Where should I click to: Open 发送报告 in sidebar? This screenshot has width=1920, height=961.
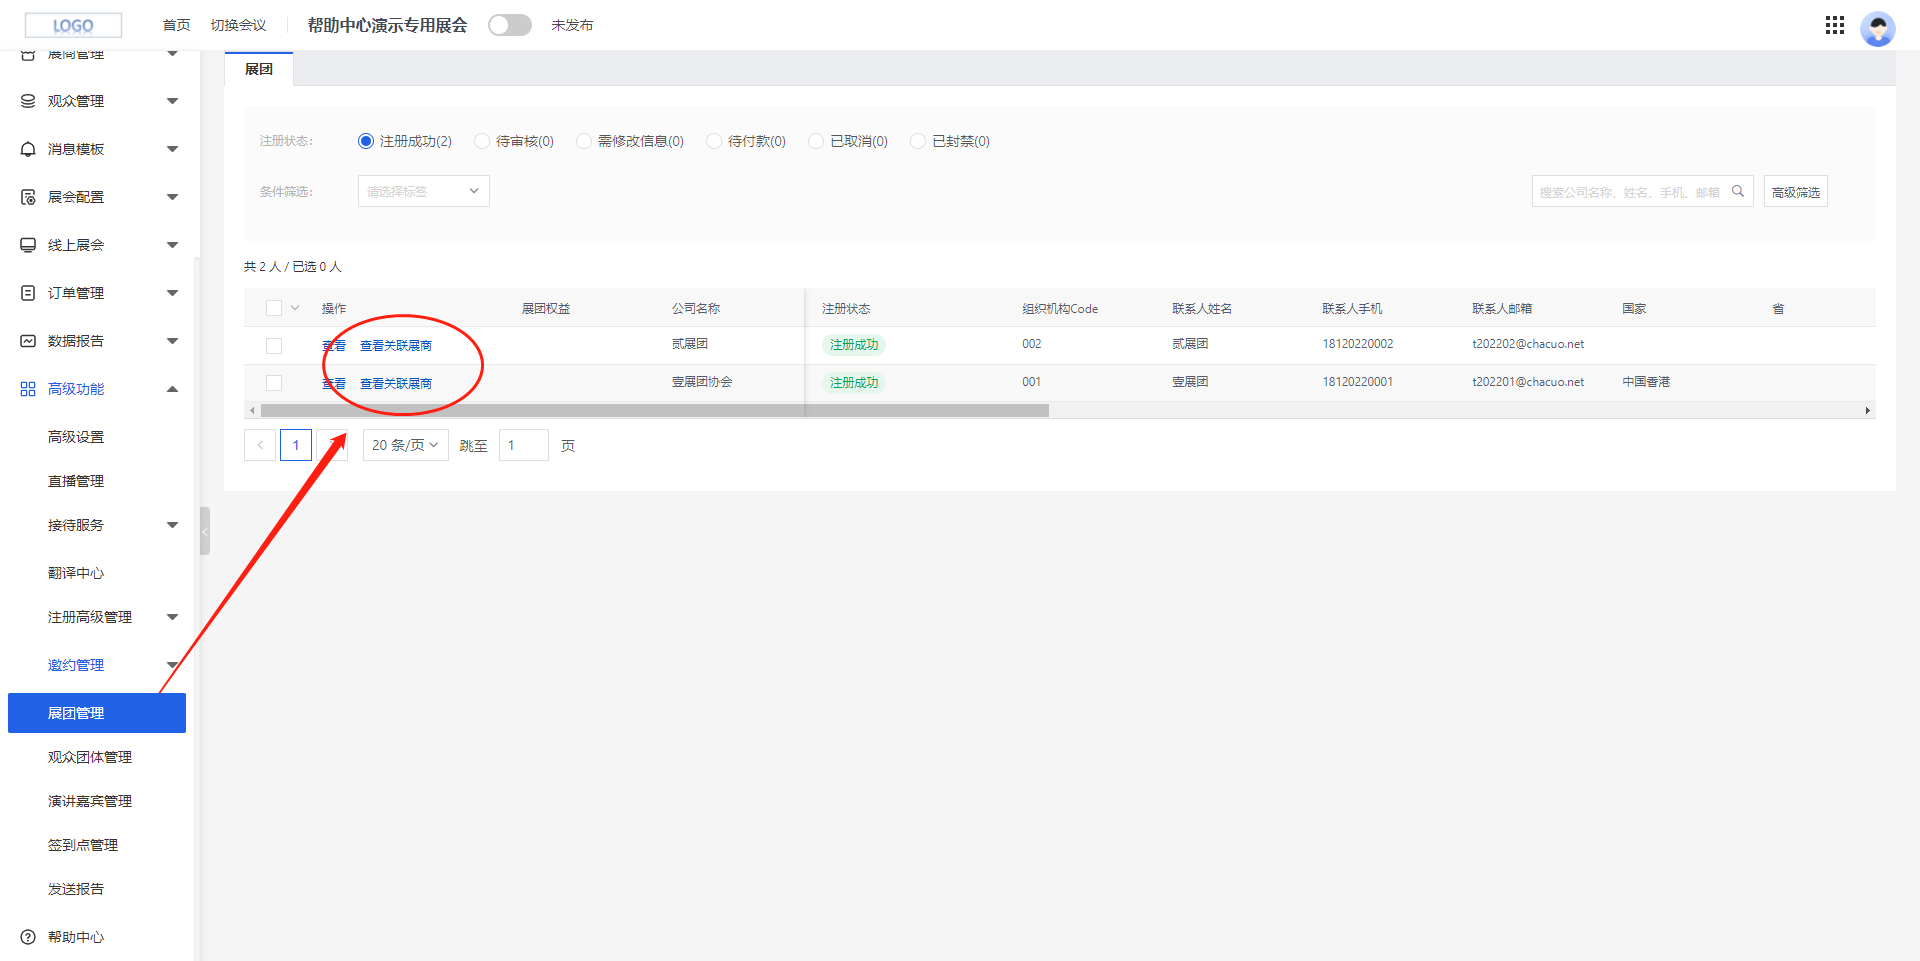(76, 889)
